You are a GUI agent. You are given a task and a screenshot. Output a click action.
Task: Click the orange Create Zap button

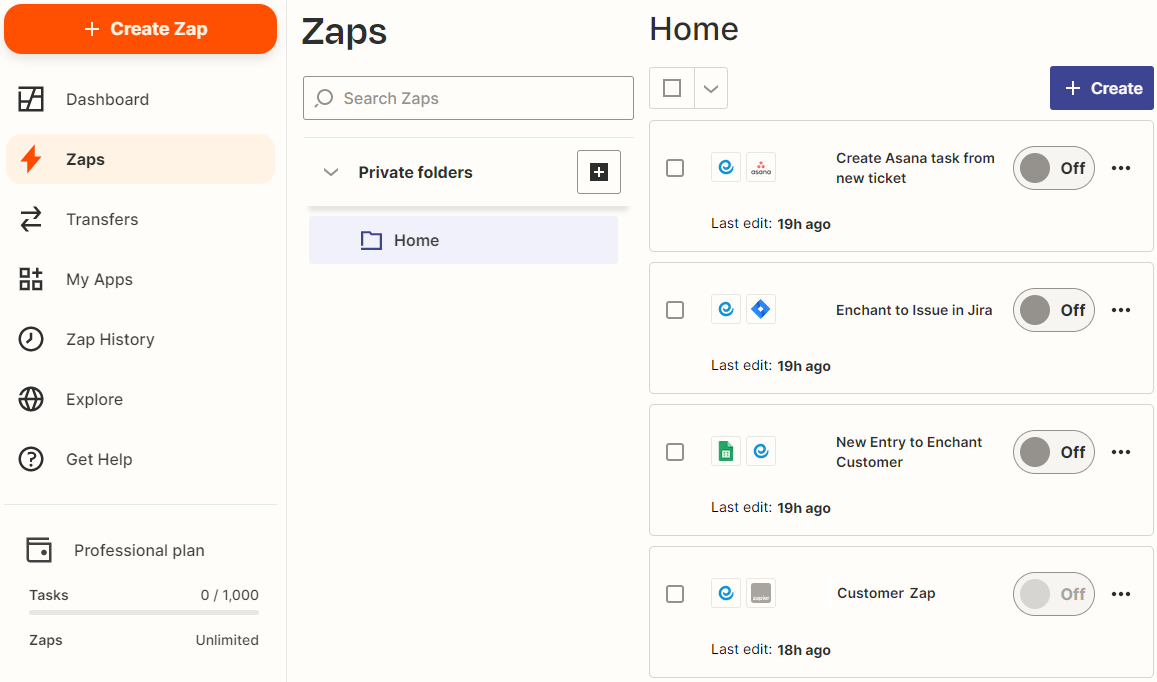click(141, 29)
